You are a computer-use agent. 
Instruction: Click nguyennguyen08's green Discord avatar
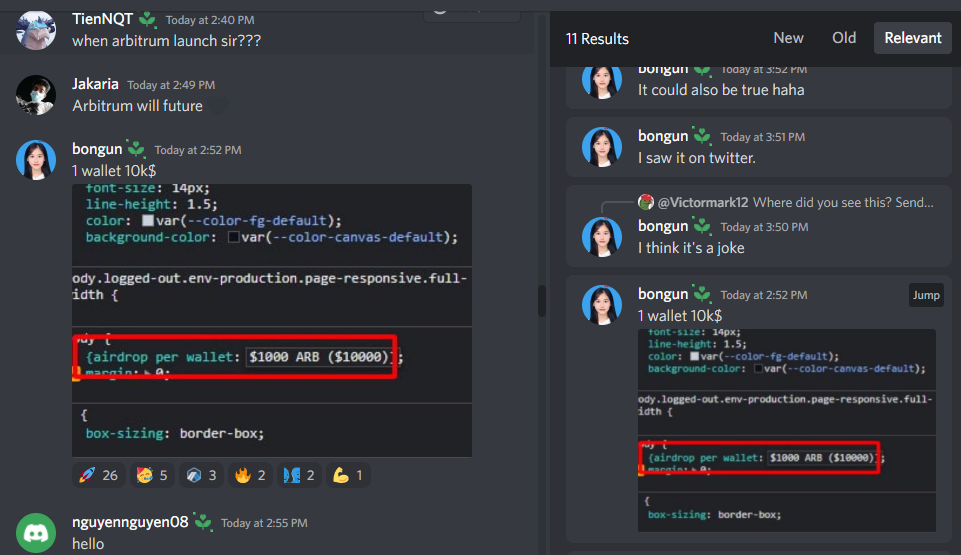point(36,533)
